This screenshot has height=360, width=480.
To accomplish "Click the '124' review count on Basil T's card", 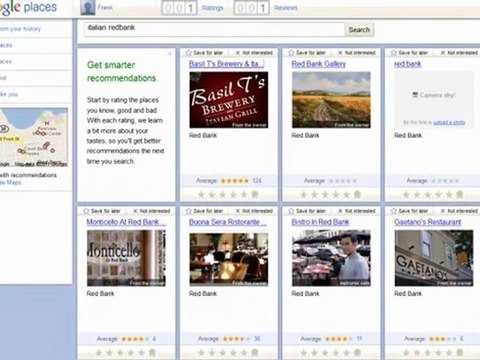I will coord(257,181).
